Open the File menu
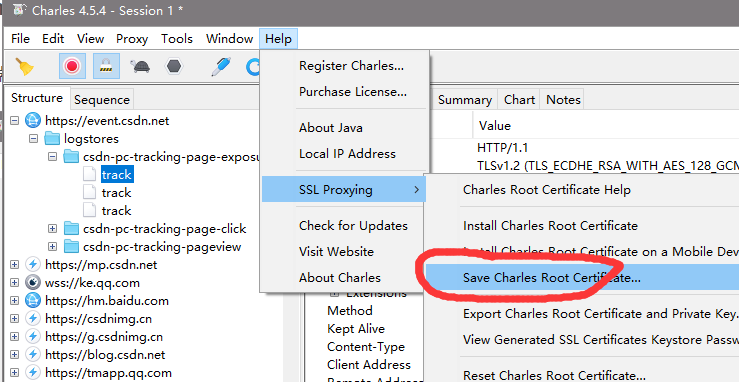This screenshot has width=739, height=382. [x=20, y=39]
